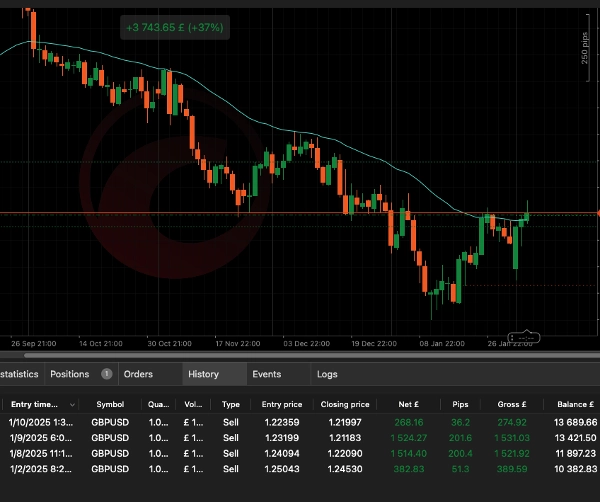Viewport: 600px width, 502px height.
Task: Click the green +3 743.65 £ profit label
Action: pyautogui.click(x=175, y=28)
